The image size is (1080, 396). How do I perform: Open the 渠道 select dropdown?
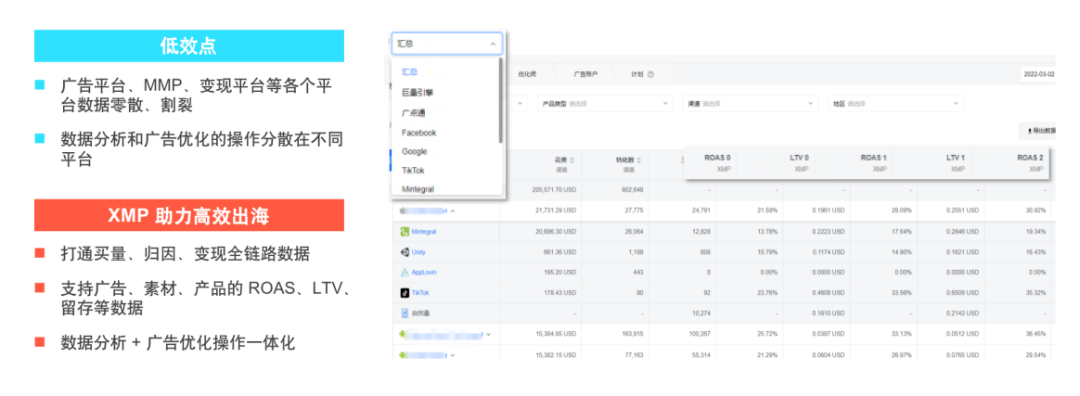tap(750, 104)
